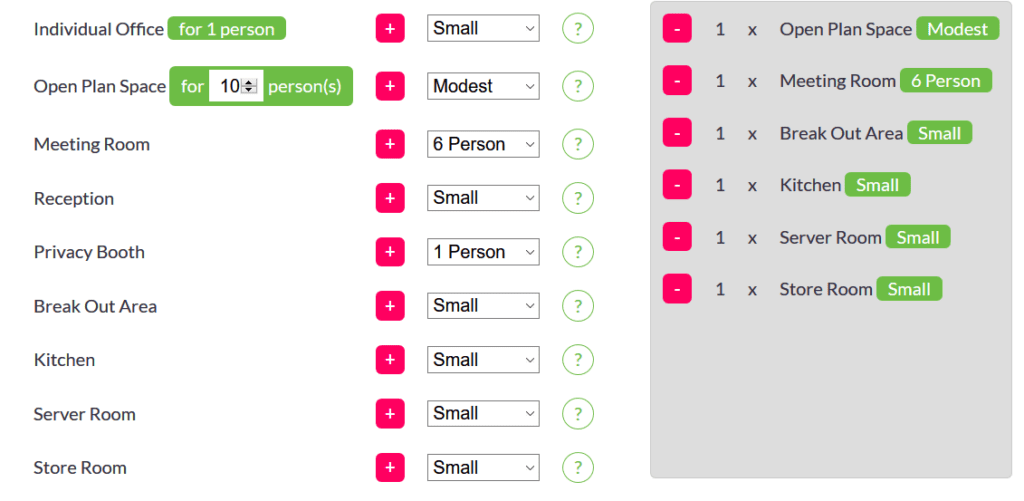Increase Open Plan person count with spinner

point(249,82)
